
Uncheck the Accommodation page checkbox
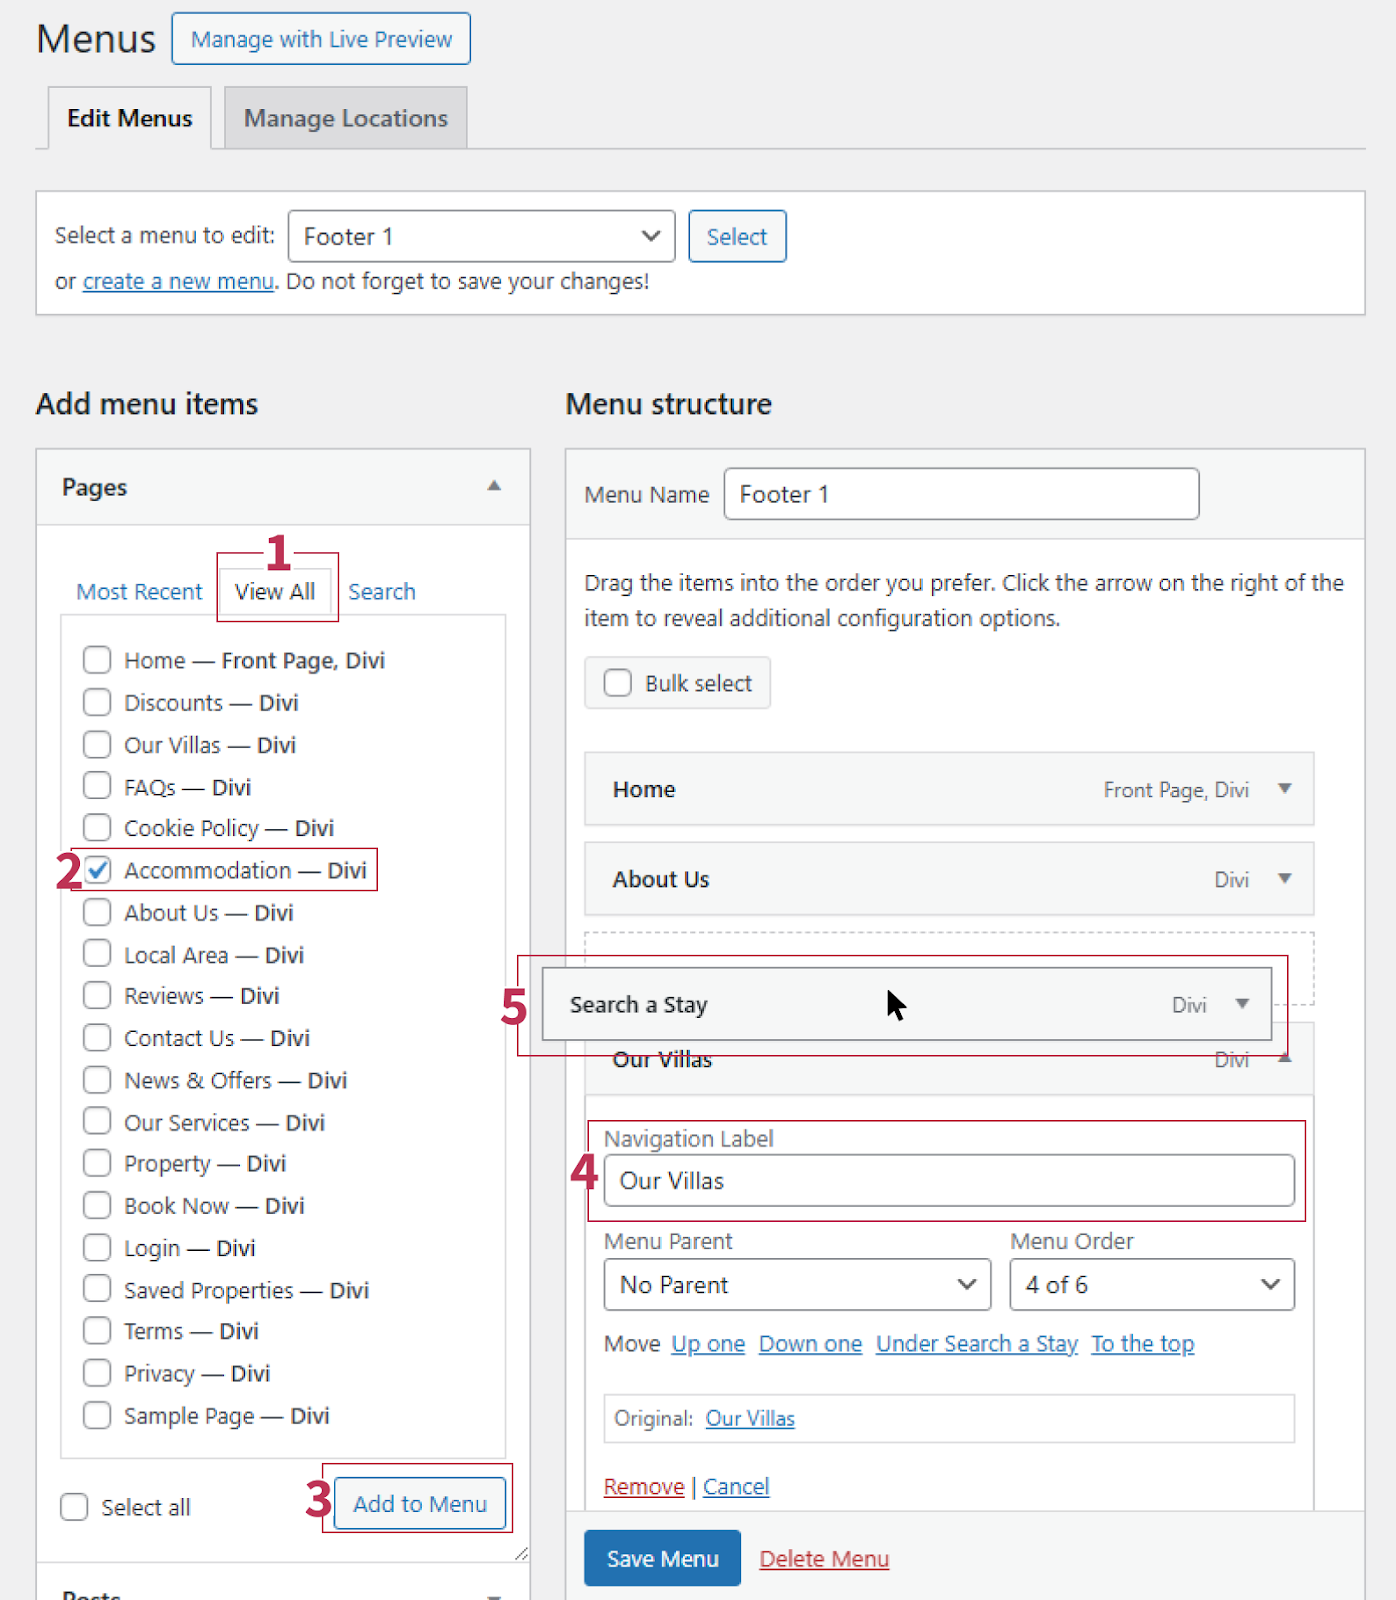coord(97,871)
